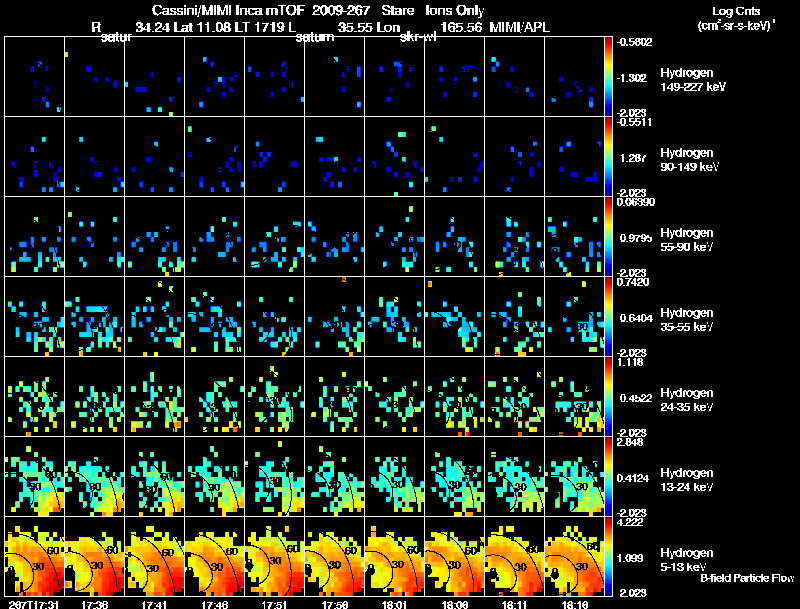Image resolution: width=800 pixels, height=609 pixels.
Task: Click the 18:01 time label
Action: coord(394,604)
